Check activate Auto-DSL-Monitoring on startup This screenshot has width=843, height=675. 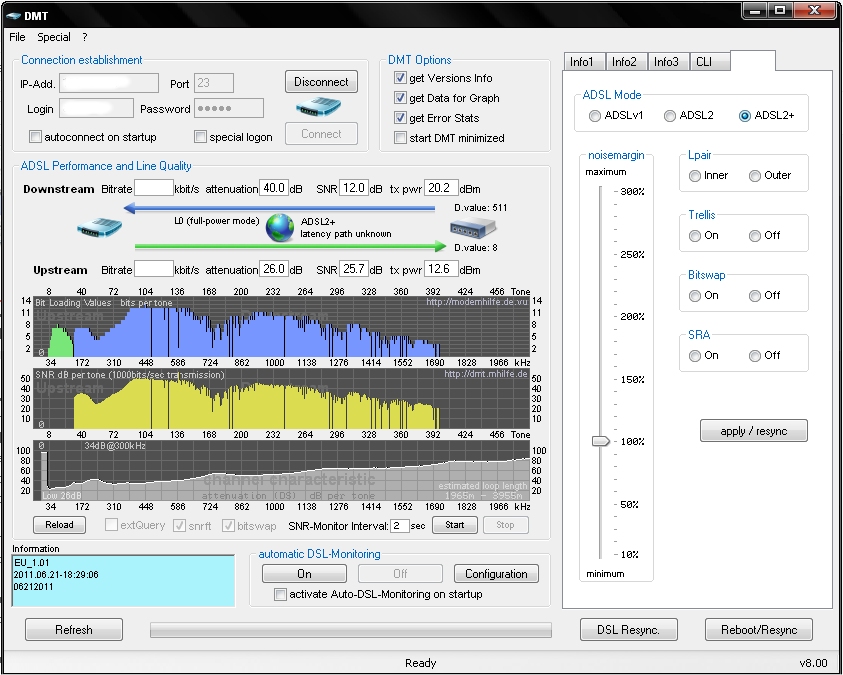tap(280, 594)
